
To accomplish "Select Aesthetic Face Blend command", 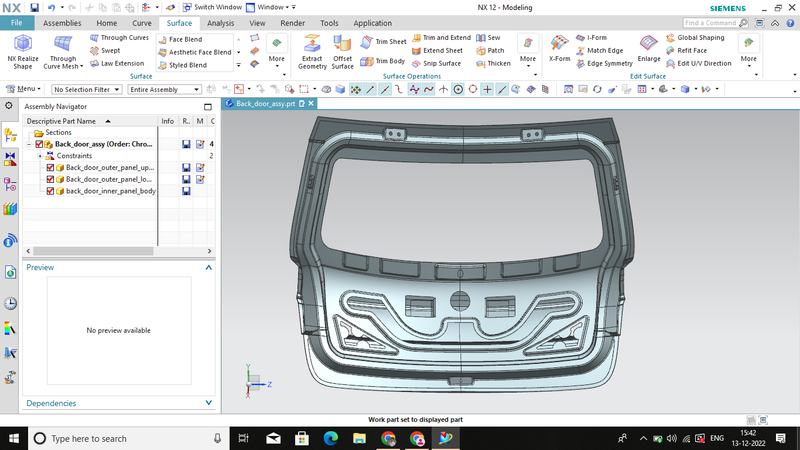I will pyautogui.click(x=195, y=52).
